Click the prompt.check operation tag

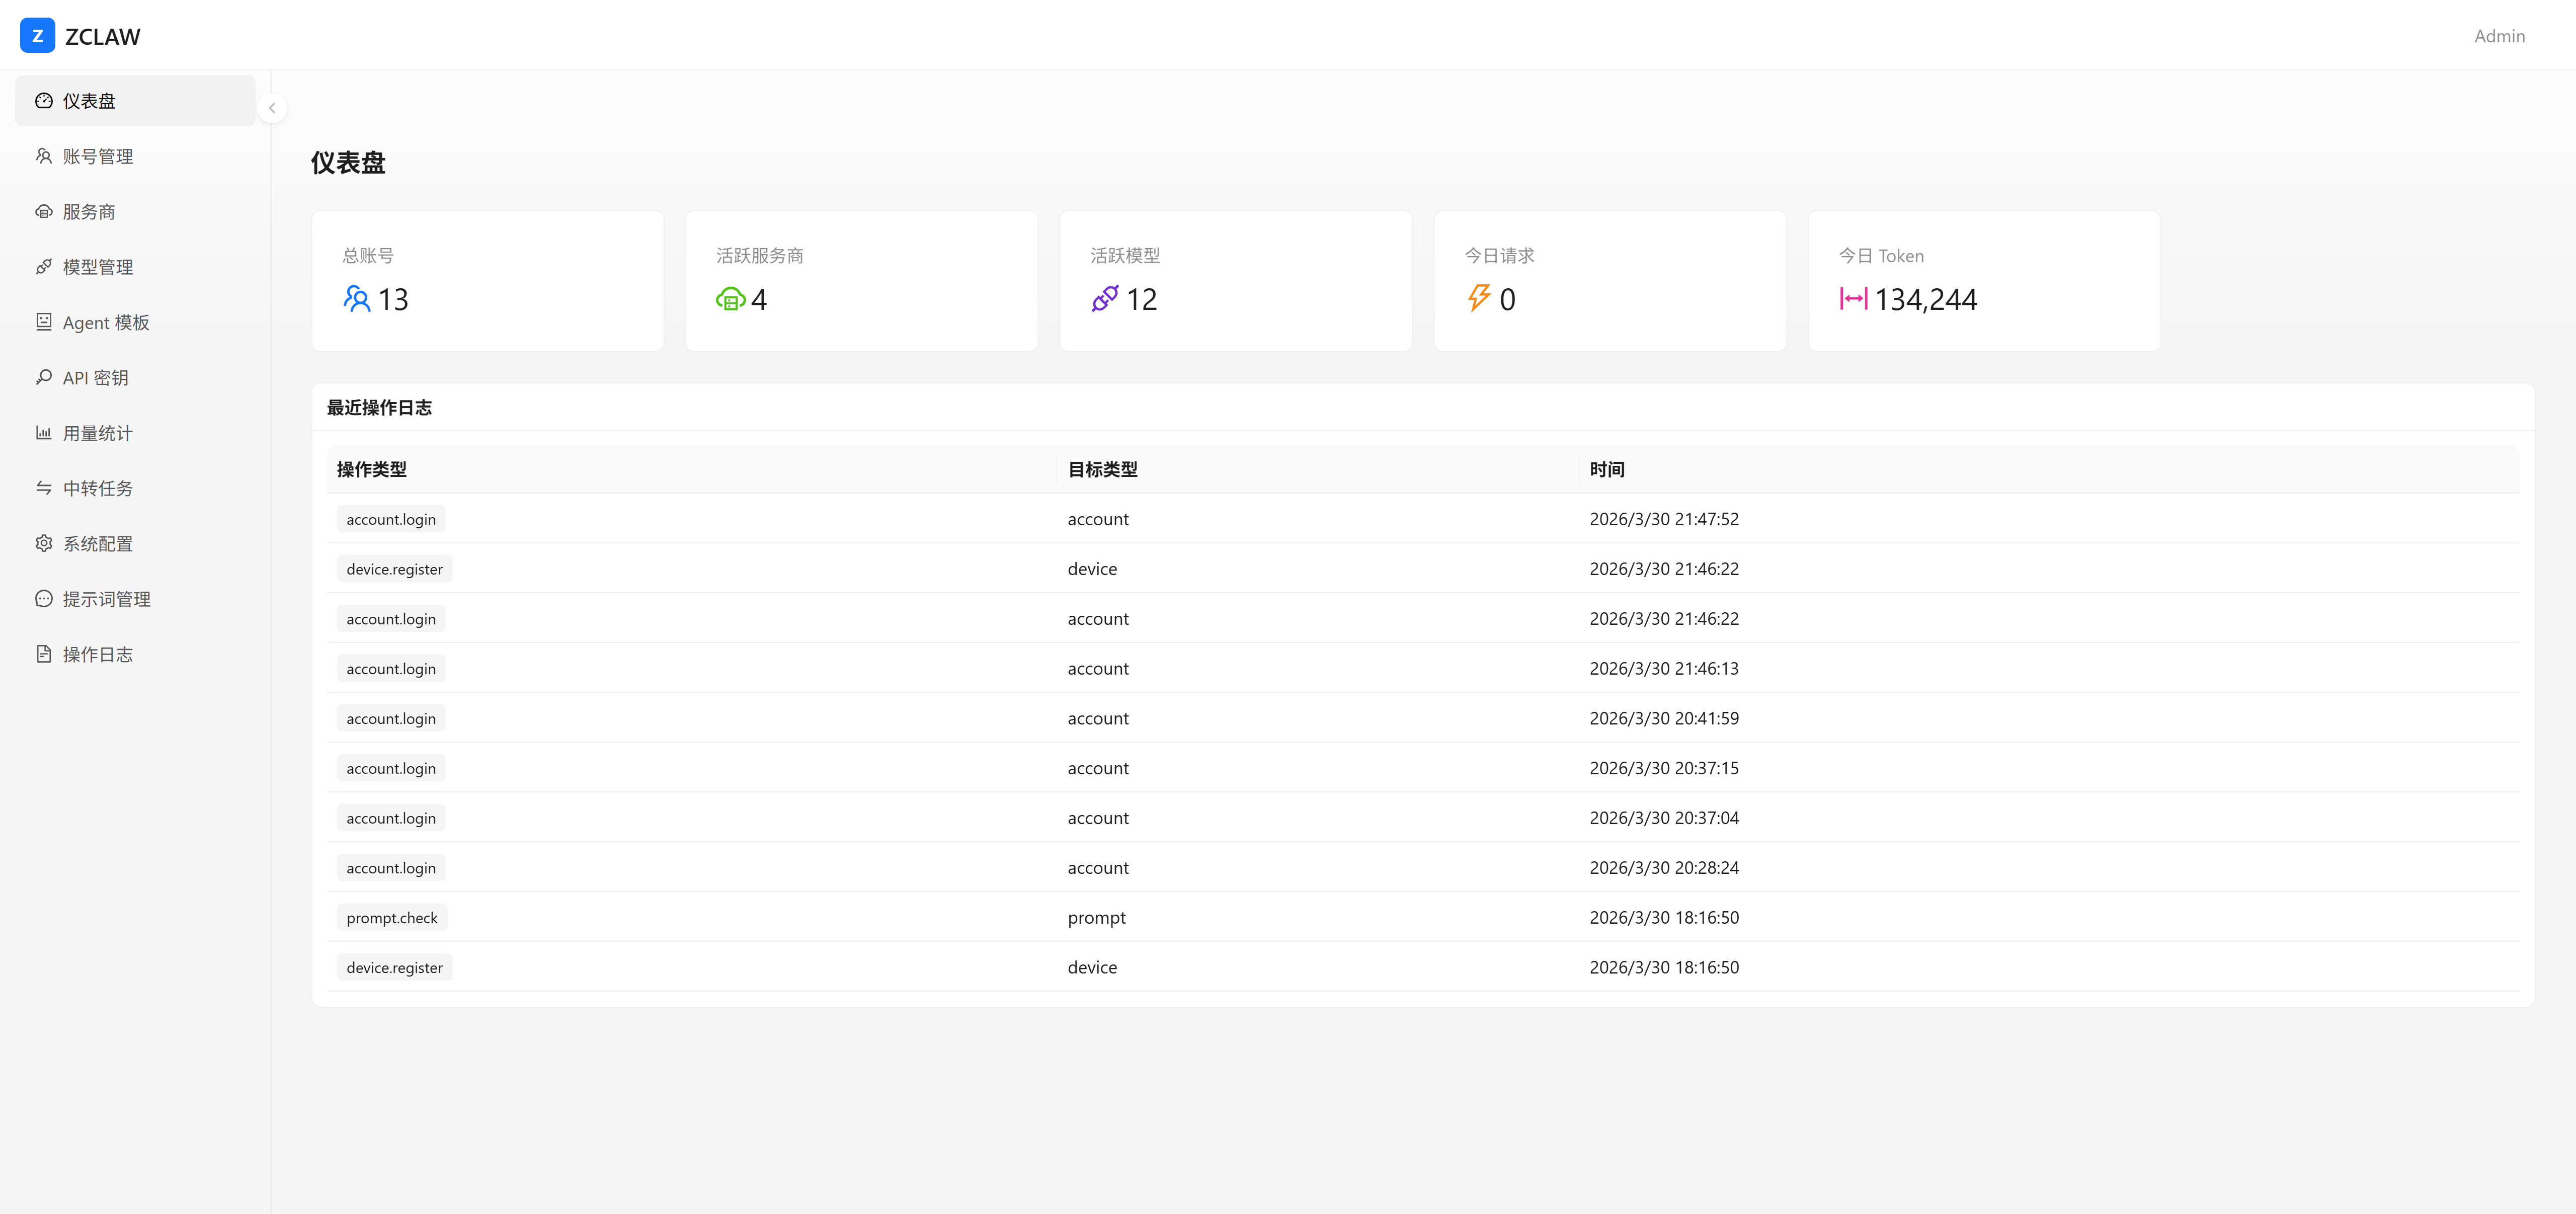(x=392, y=918)
